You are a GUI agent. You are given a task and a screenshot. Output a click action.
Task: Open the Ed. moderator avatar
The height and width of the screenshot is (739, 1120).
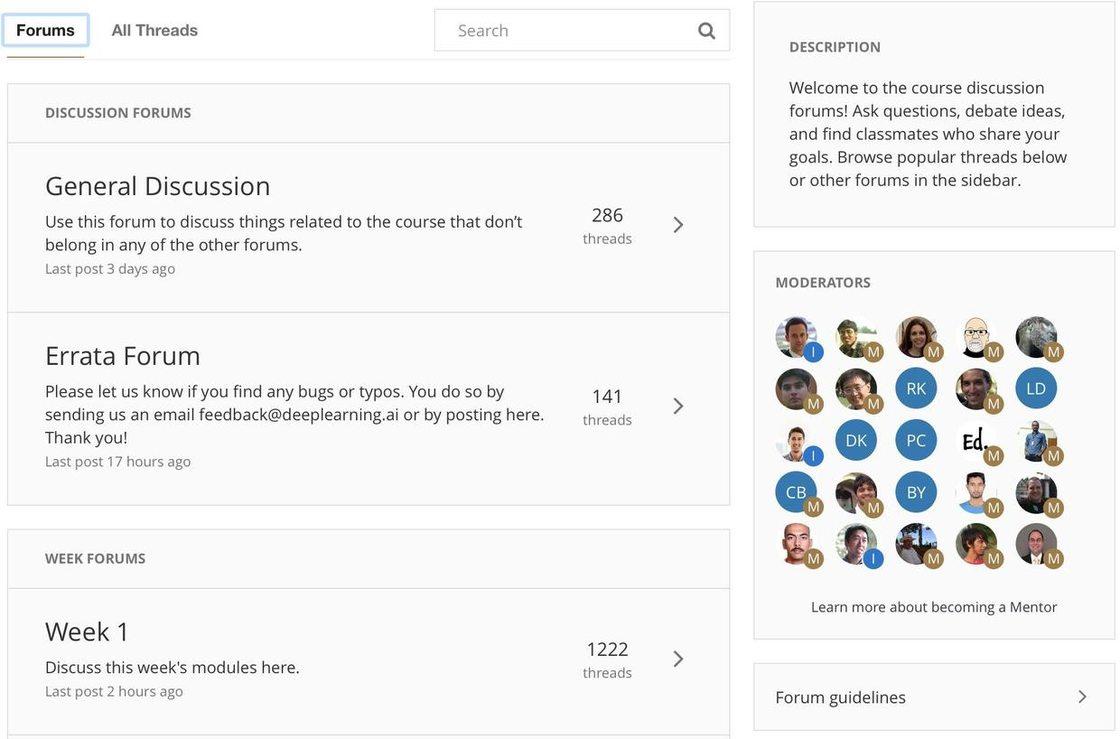(976, 440)
